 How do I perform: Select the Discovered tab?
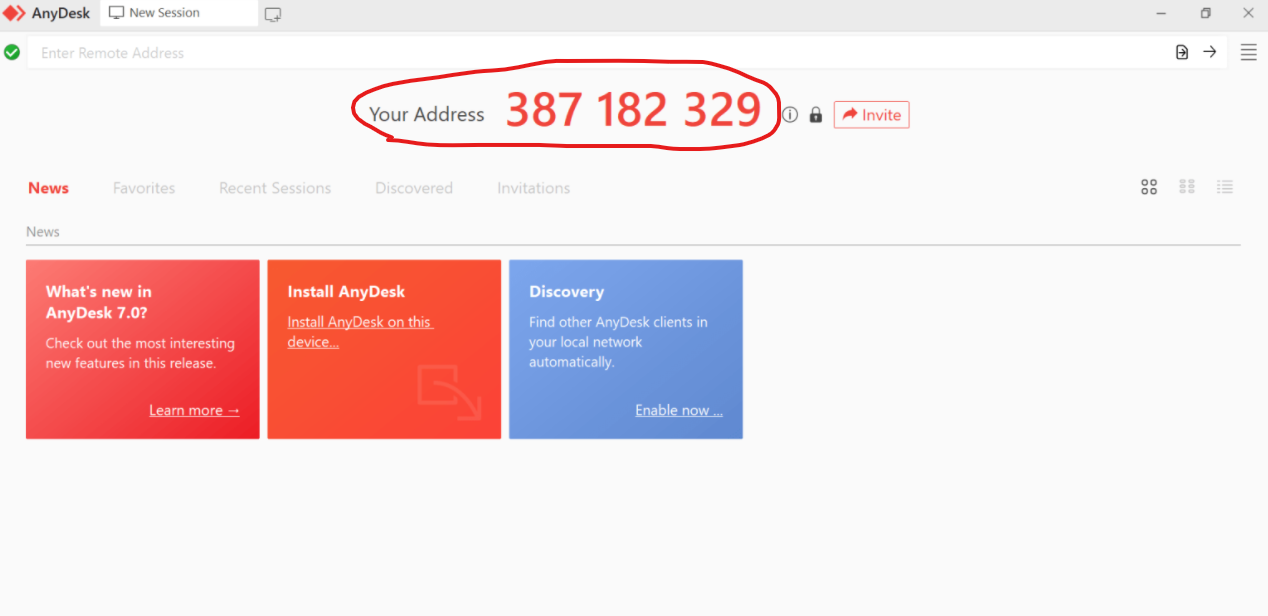point(413,188)
